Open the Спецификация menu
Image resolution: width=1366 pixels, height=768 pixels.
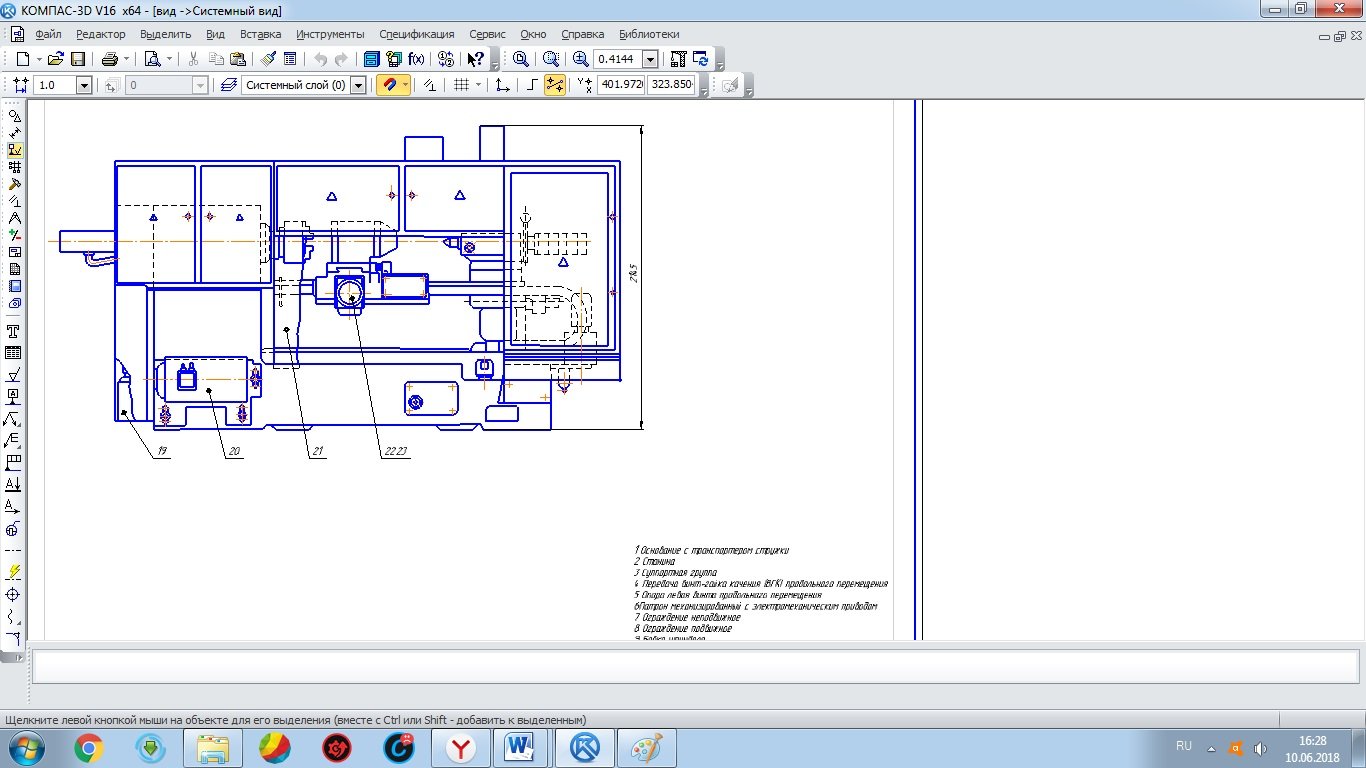click(x=416, y=34)
